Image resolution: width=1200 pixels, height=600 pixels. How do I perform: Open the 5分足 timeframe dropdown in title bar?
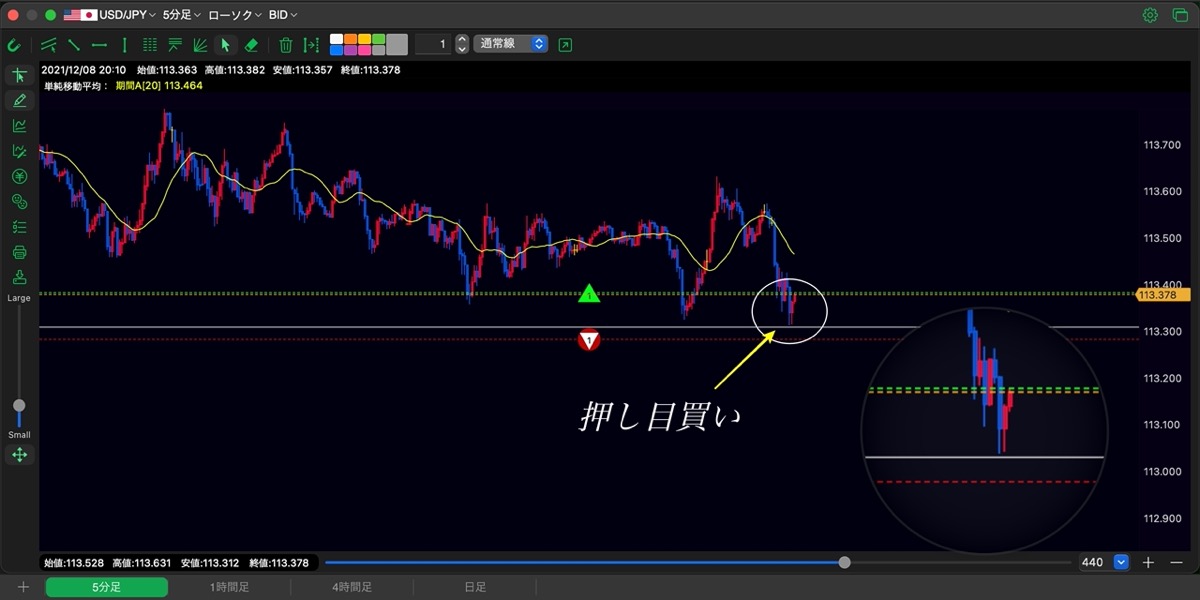click(x=181, y=15)
